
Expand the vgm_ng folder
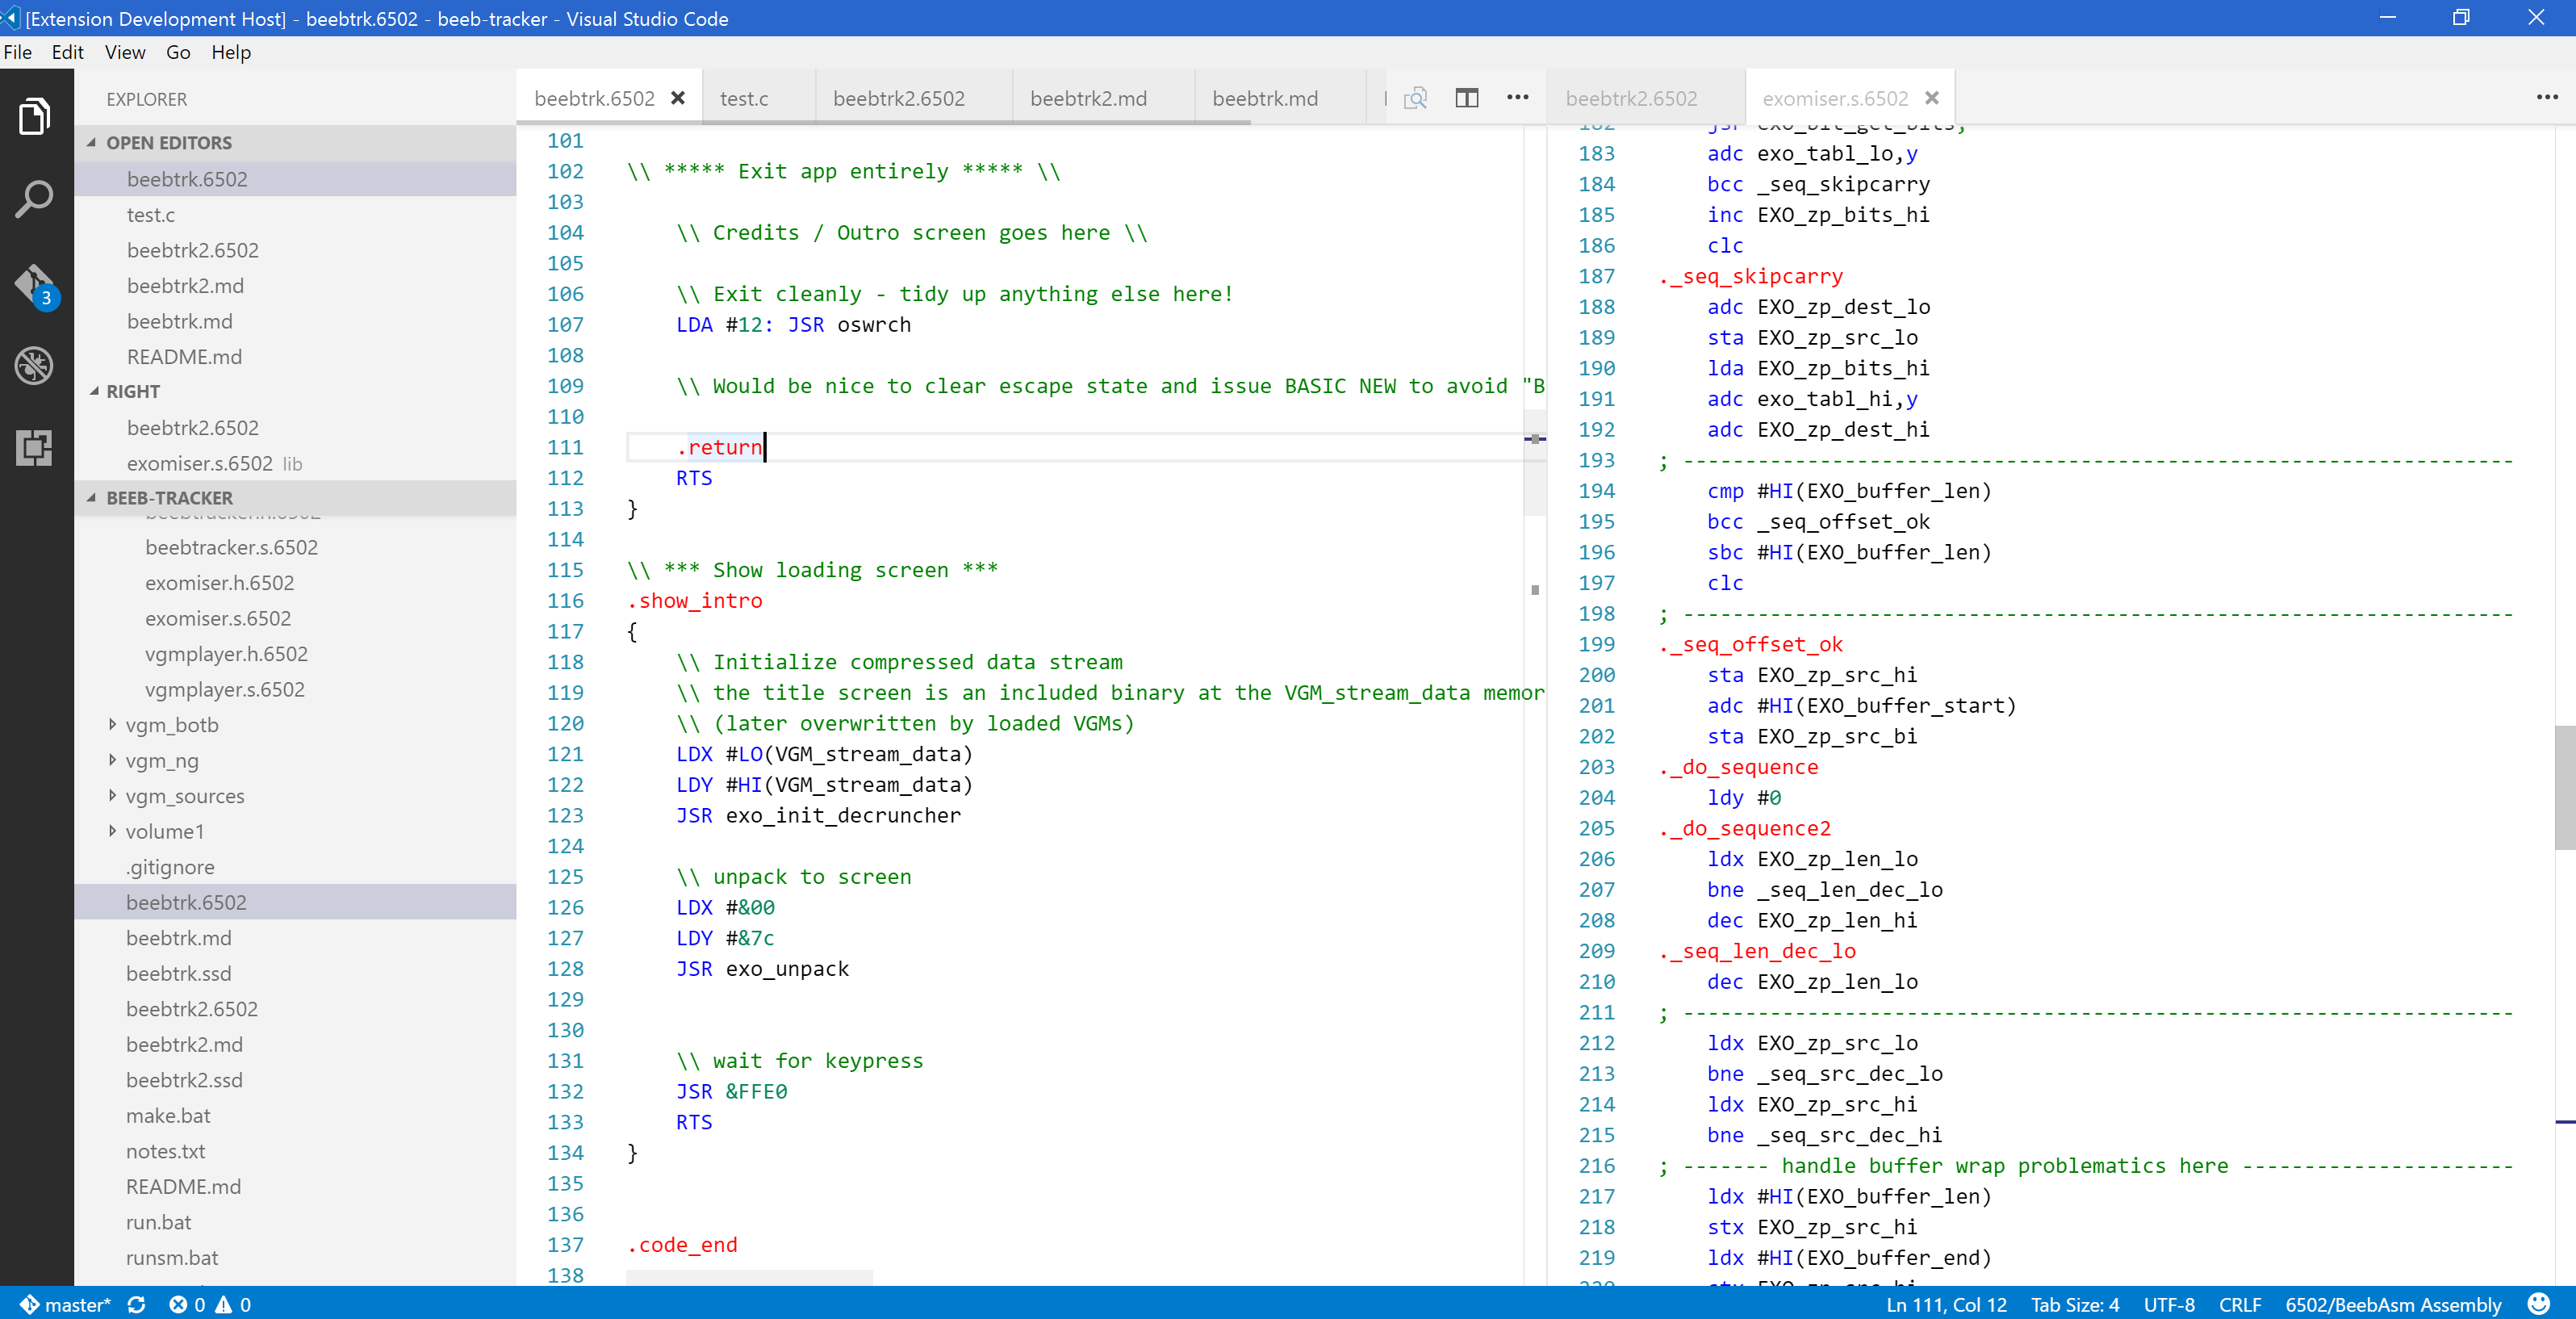[x=295, y=761]
